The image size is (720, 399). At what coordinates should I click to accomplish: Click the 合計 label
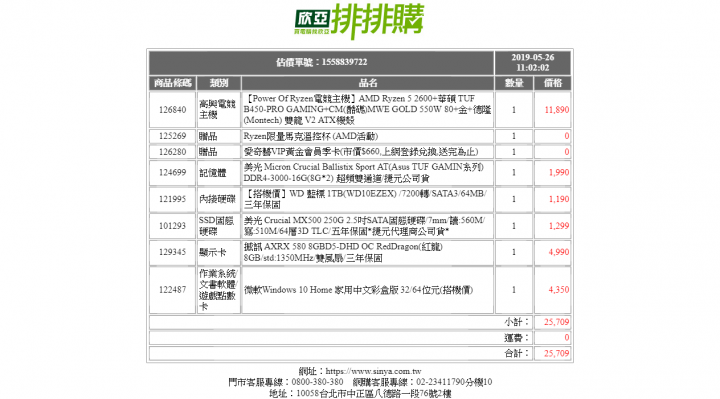pos(517,354)
